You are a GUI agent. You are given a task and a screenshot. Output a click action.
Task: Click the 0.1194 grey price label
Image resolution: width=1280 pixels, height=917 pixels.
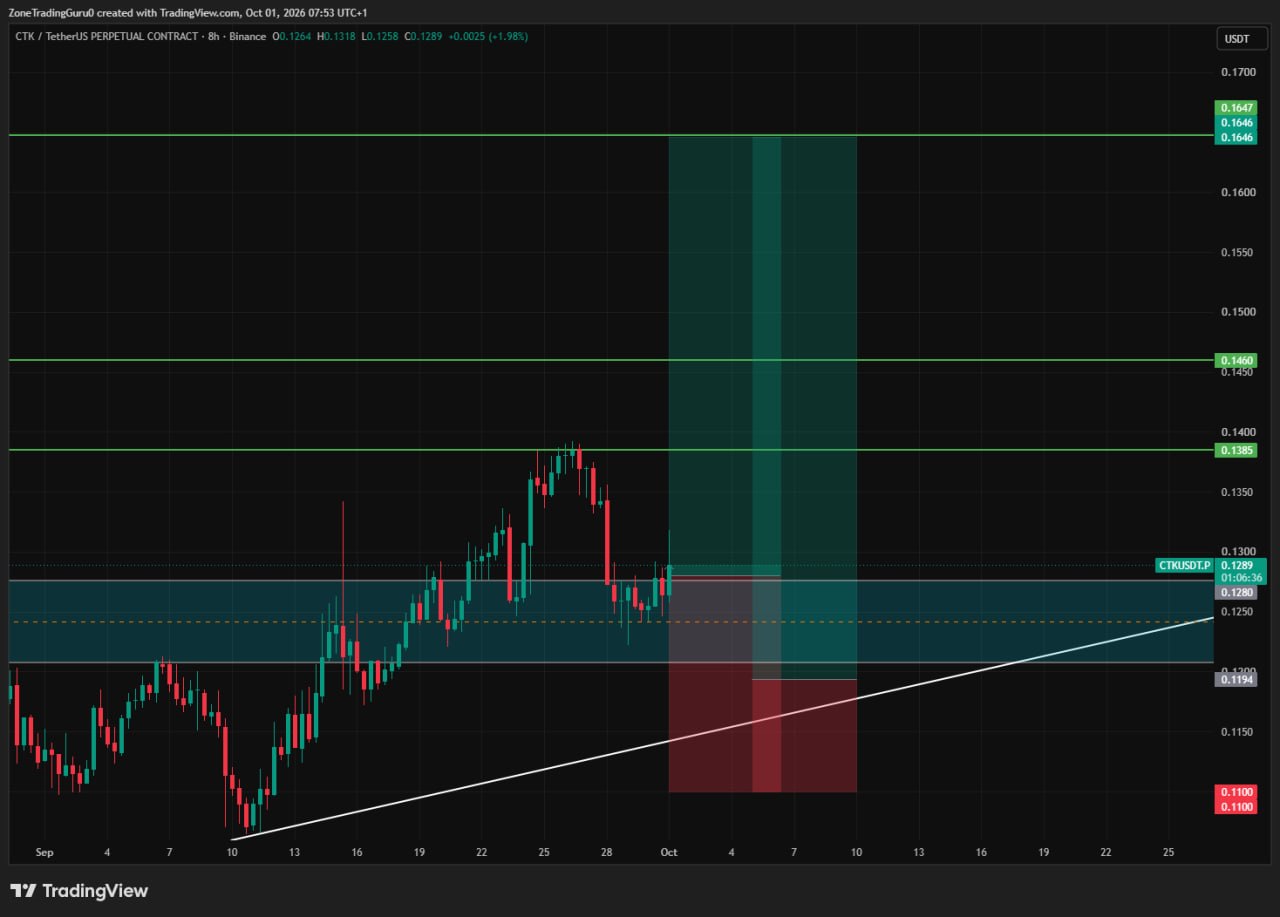click(1235, 680)
